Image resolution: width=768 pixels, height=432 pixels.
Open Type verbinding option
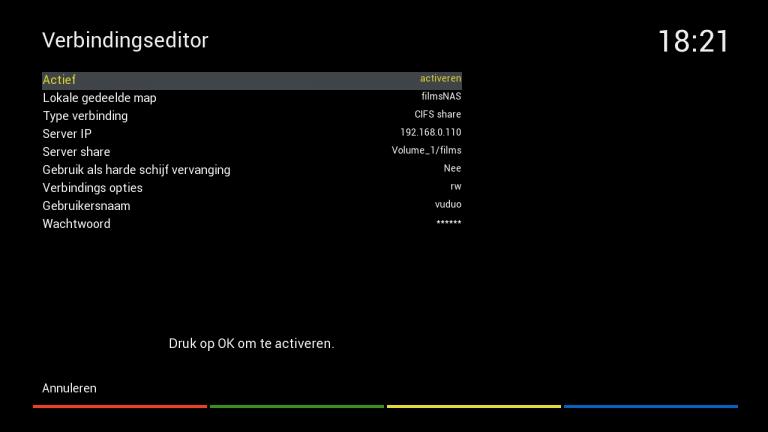click(x=252, y=116)
